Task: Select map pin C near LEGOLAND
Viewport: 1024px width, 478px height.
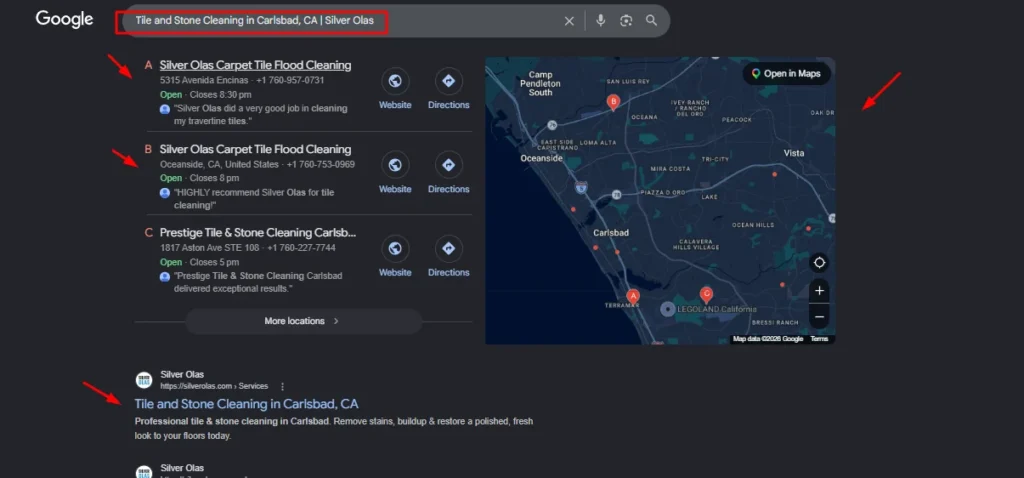Action: (706, 295)
